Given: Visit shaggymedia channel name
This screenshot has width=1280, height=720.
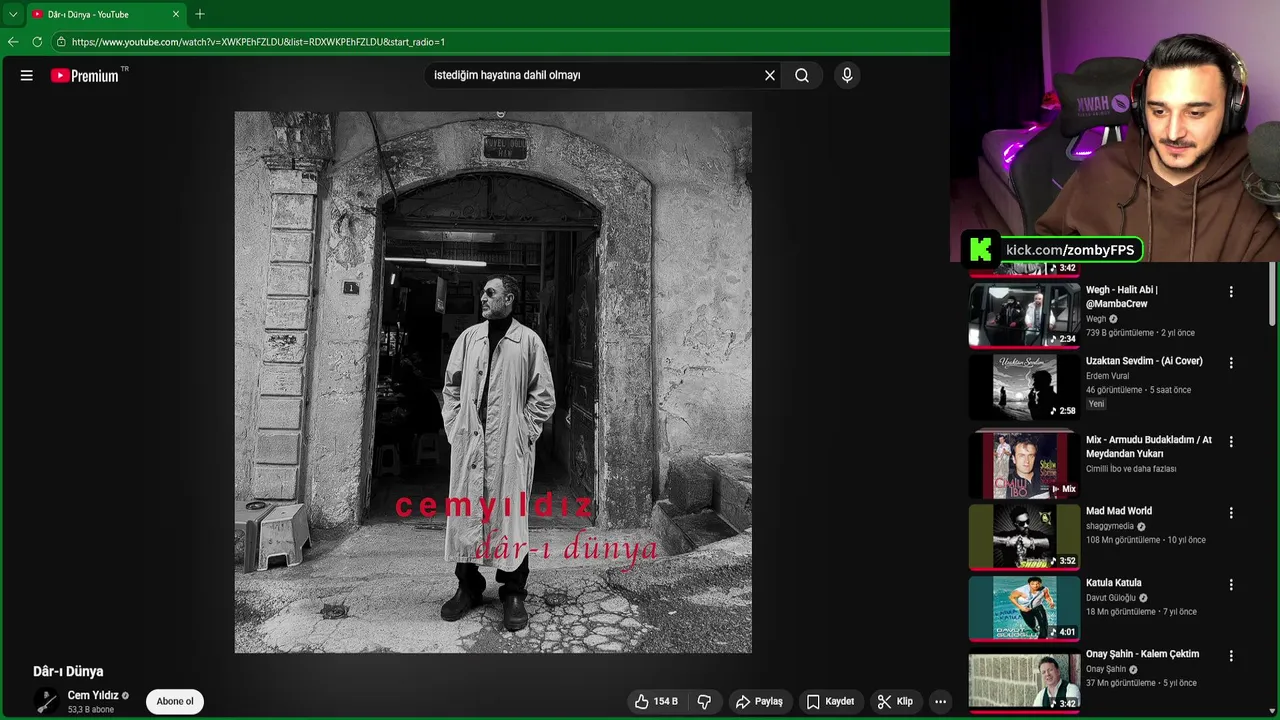Looking at the screenshot, I should tap(1110, 526).
